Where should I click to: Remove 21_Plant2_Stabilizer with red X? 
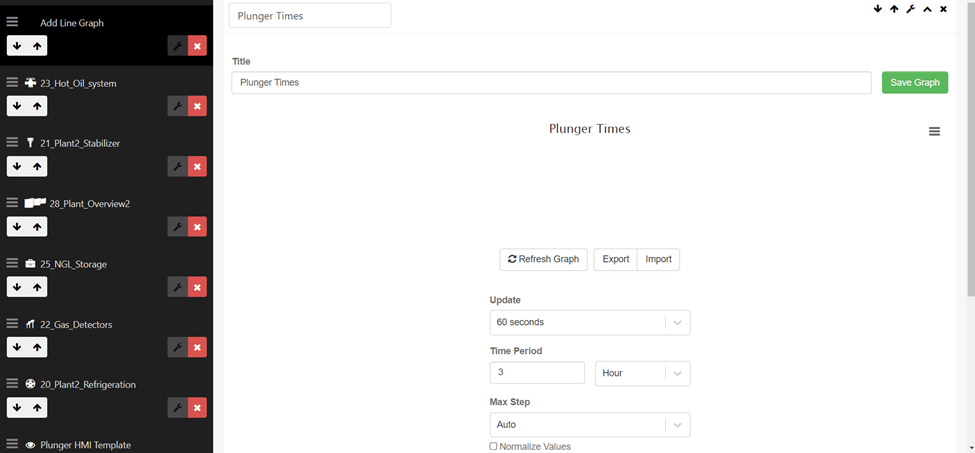coord(197,167)
